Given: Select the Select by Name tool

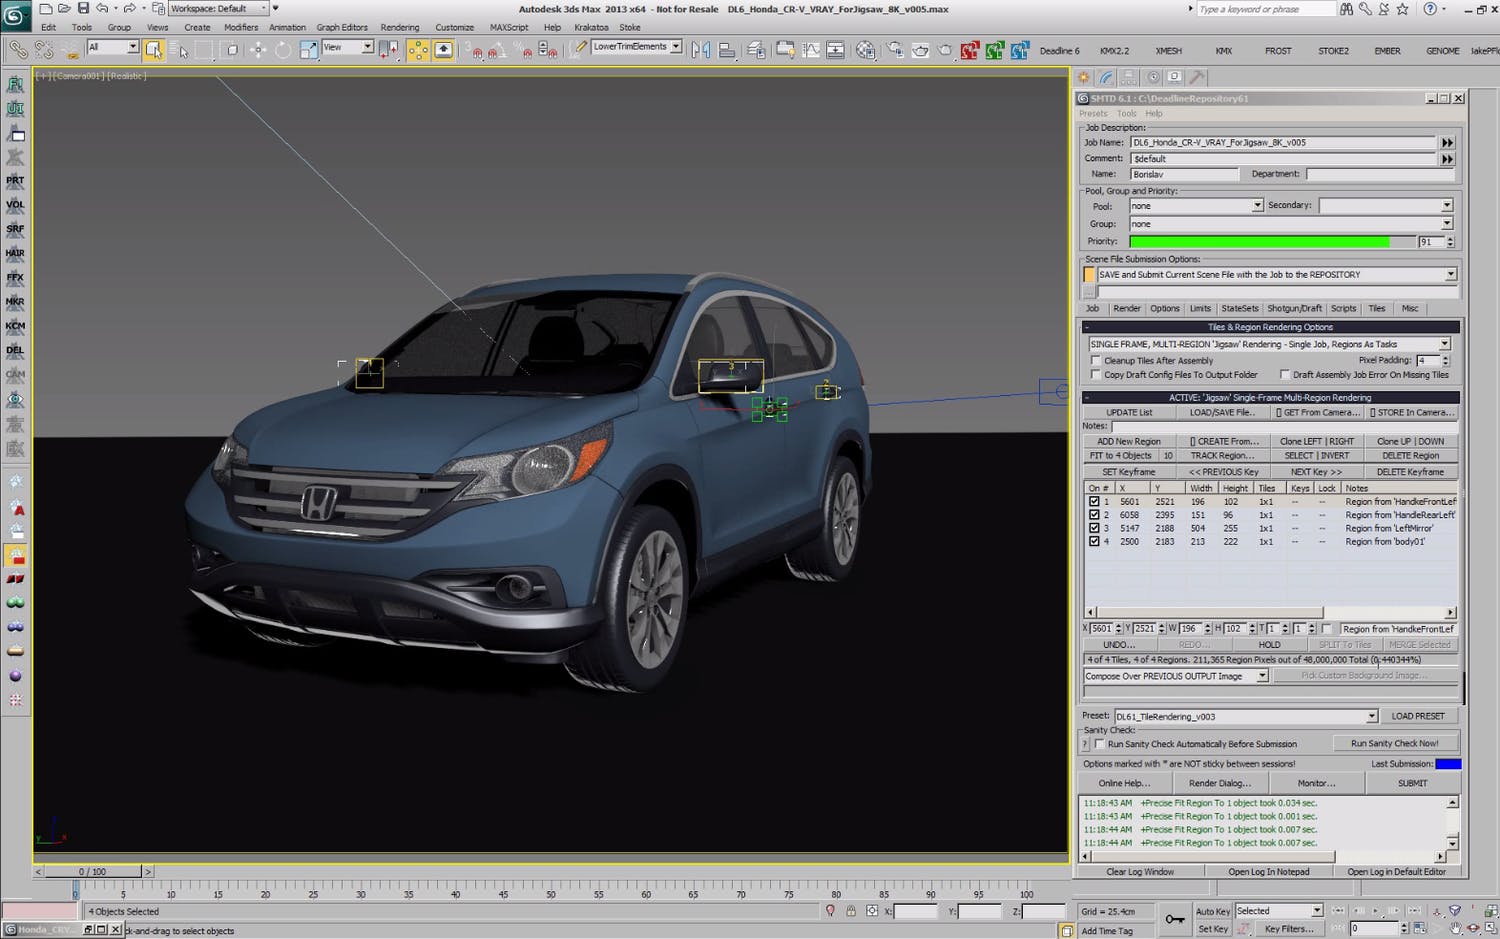Looking at the screenshot, I should pyautogui.click(x=180, y=49).
